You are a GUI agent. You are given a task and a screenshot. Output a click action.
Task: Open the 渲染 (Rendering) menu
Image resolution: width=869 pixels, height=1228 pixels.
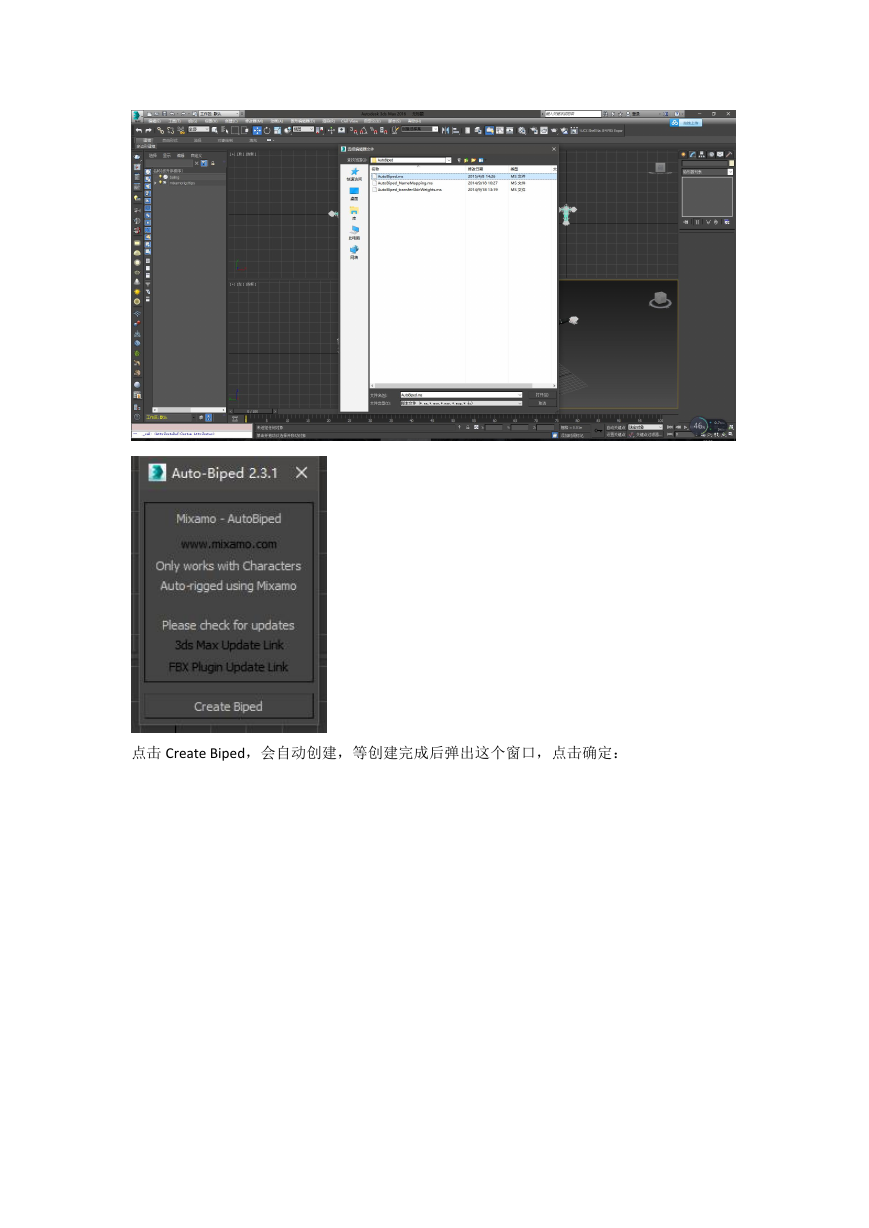pyautogui.click(x=329, y=122)
